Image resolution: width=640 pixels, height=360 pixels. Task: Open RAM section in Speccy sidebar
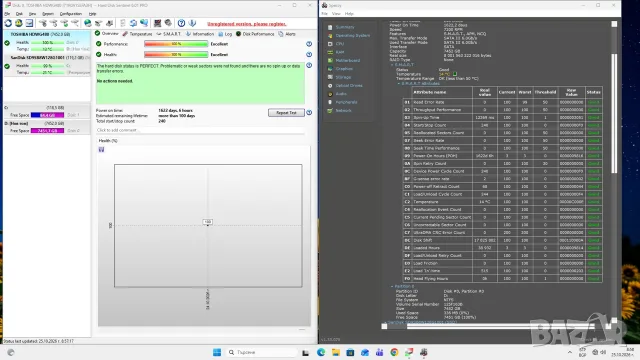pyautogui.click(x=340, y=52)
